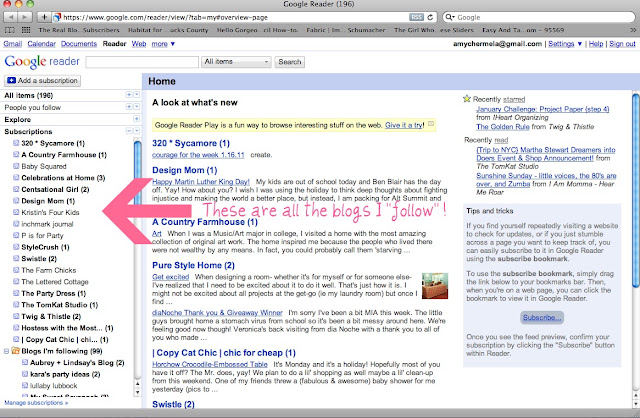Open Documents from the top bar
Image resolution: width=640 pixels, height=418 pixels.
coord(79,44)
